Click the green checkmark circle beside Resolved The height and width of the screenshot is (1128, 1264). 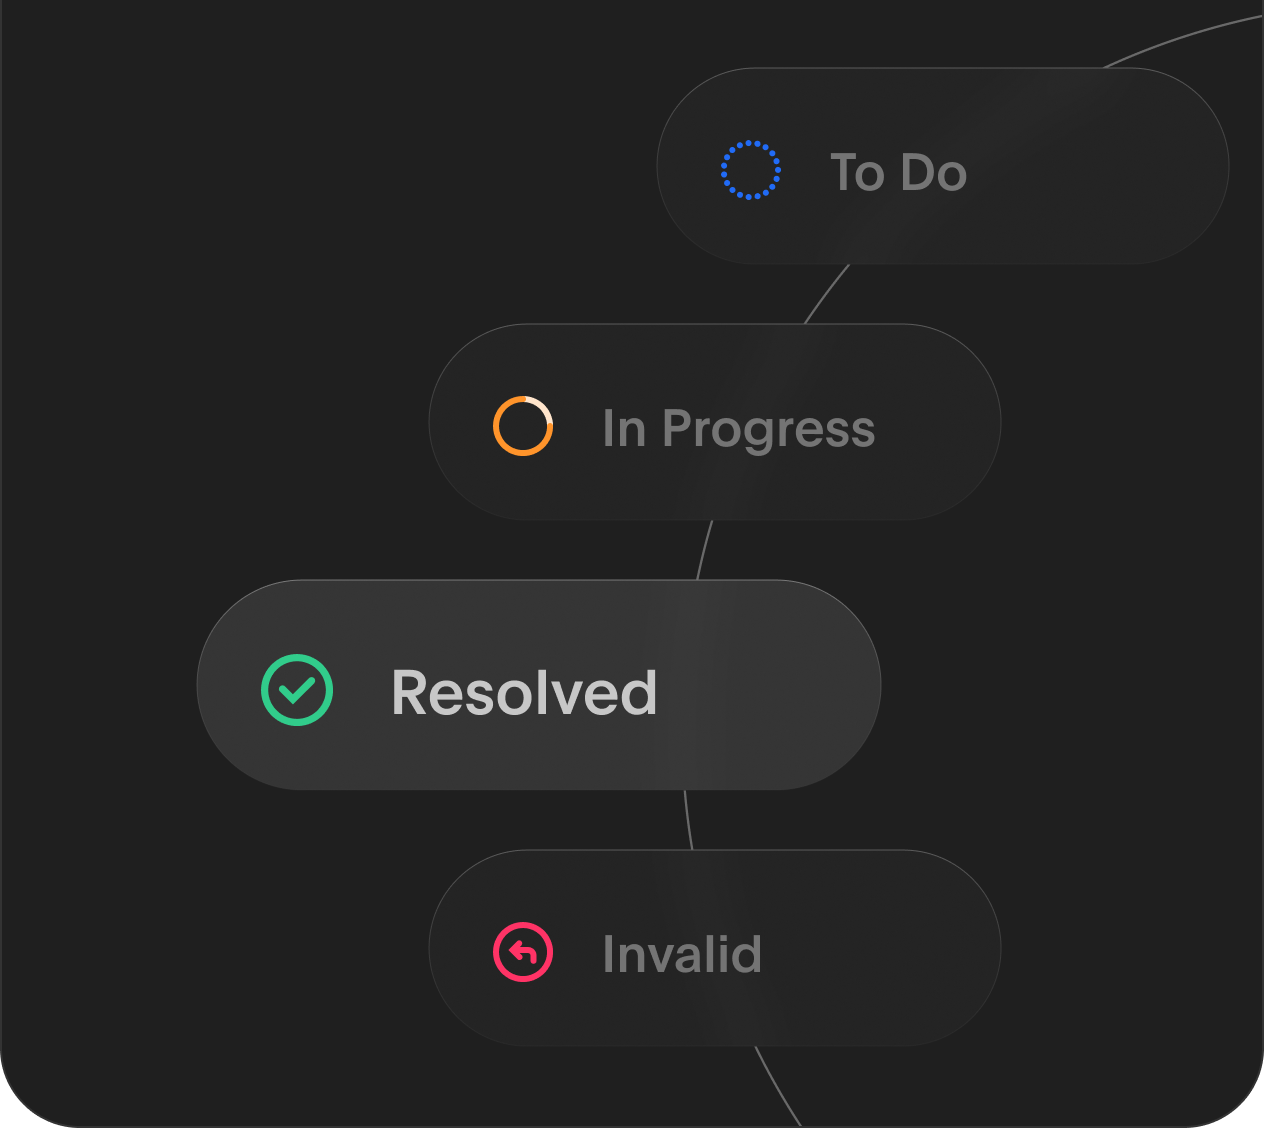pos(297,690)
